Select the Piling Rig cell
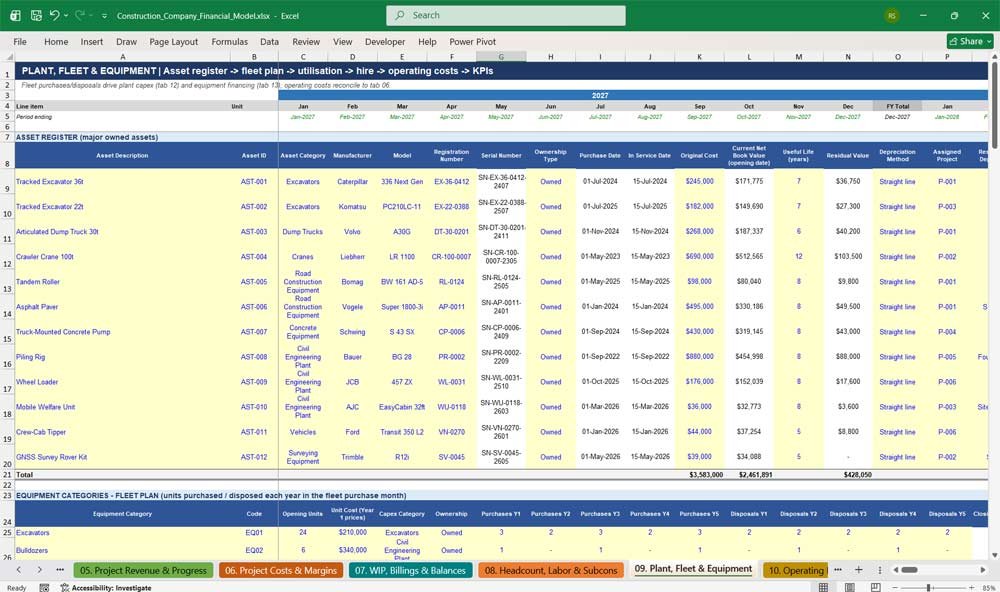This screenshot has height=592, width=1000. tap(122, 357)
